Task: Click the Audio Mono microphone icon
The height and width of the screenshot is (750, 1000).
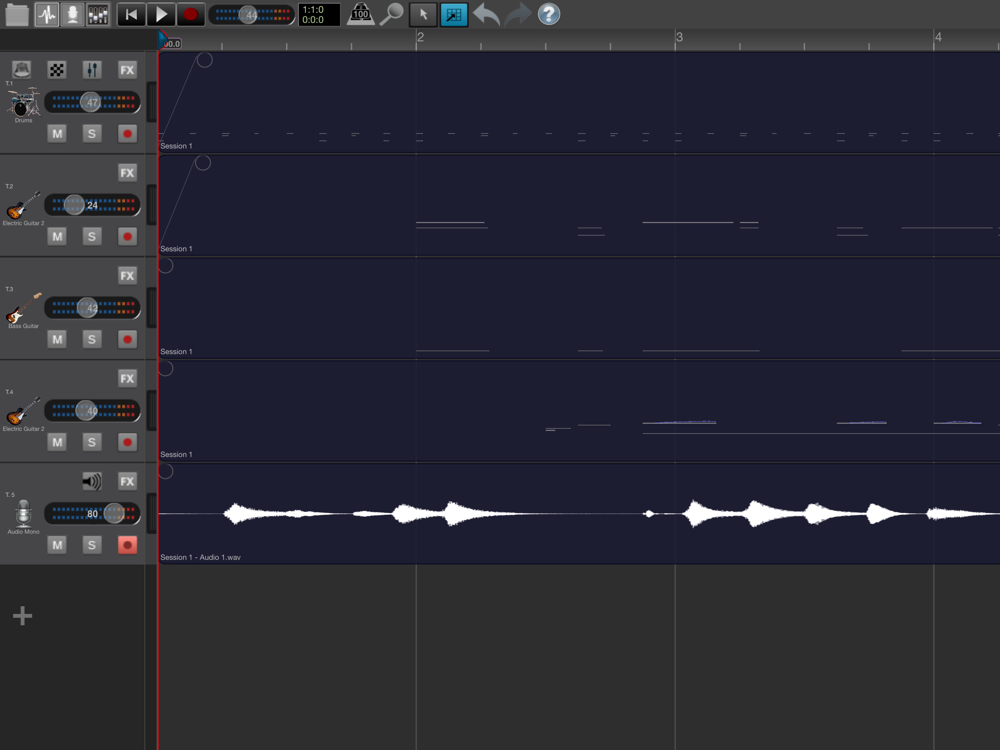Action: tap(23, 513)
